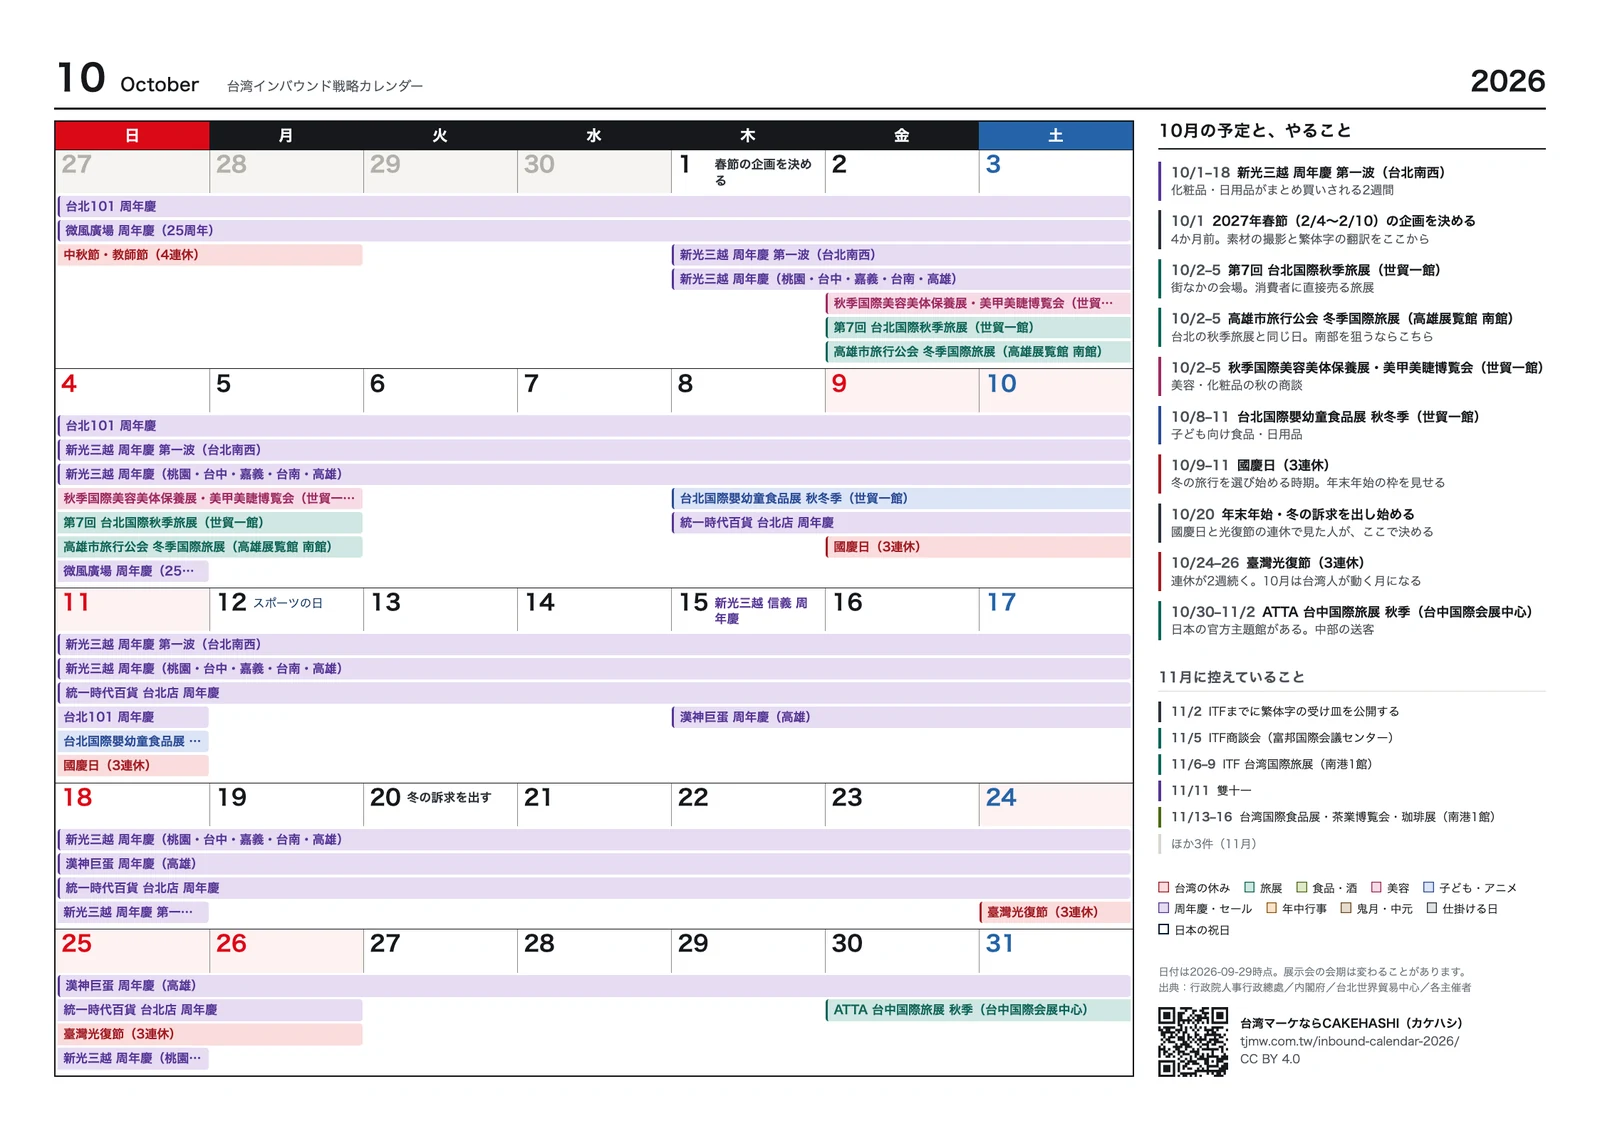The height and width of the screenshot is (1131, 1600).
Task: Click the 子ども・アニメ legend swatch
Action: (1429, 887)
